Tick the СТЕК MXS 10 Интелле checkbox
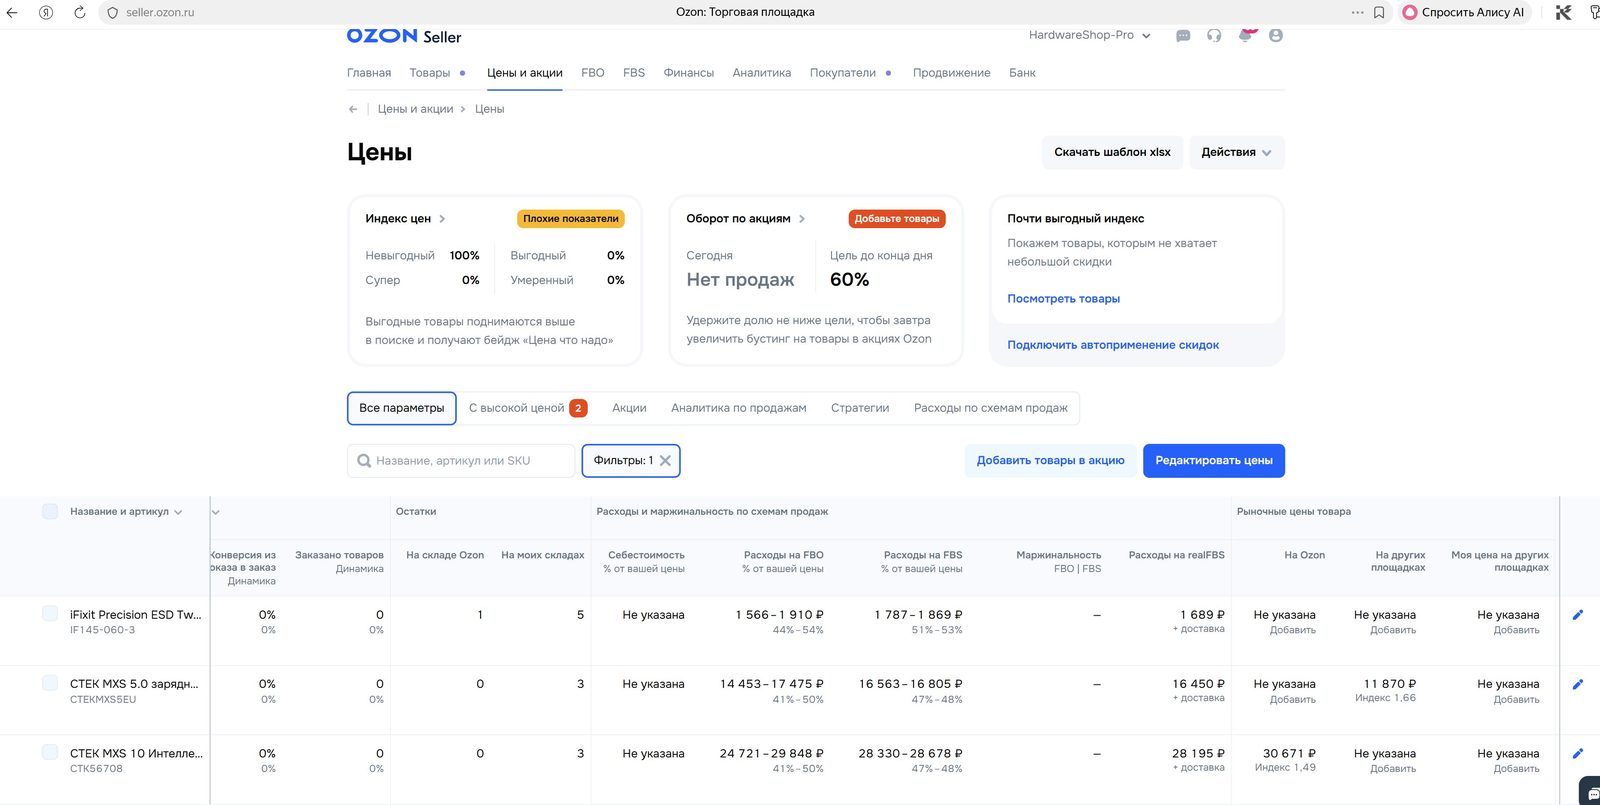1600x805 pixels. pyautogui.click(x=50, y=751)
